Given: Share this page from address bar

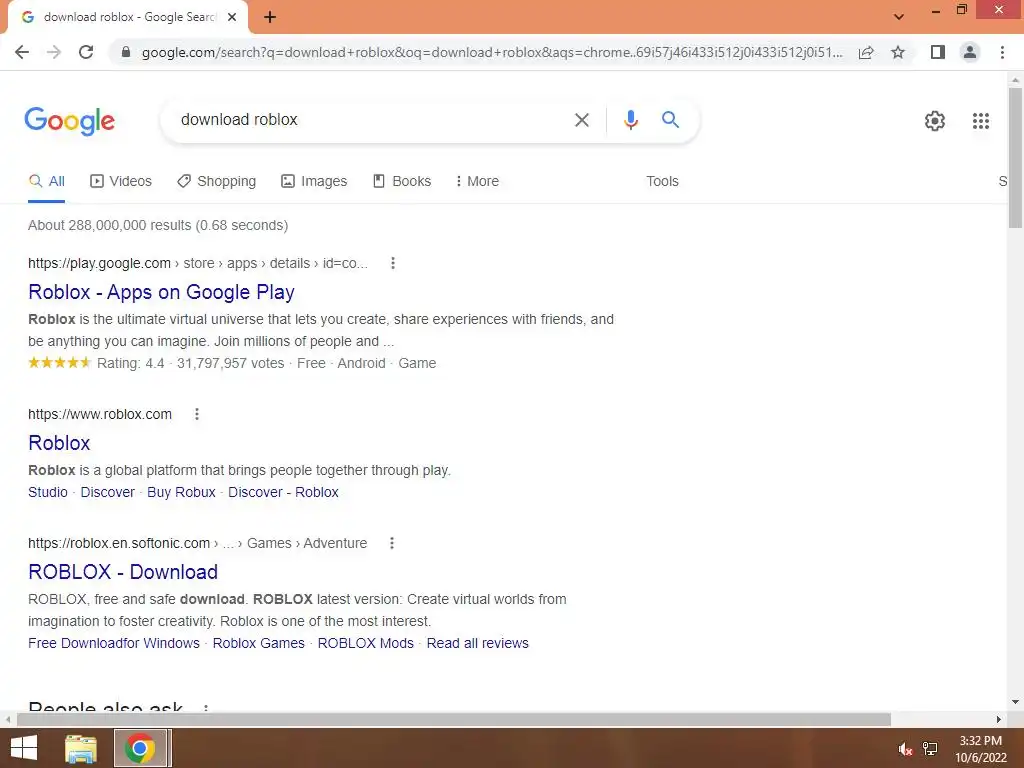Looking at the screenshot, I should (866, 52).
